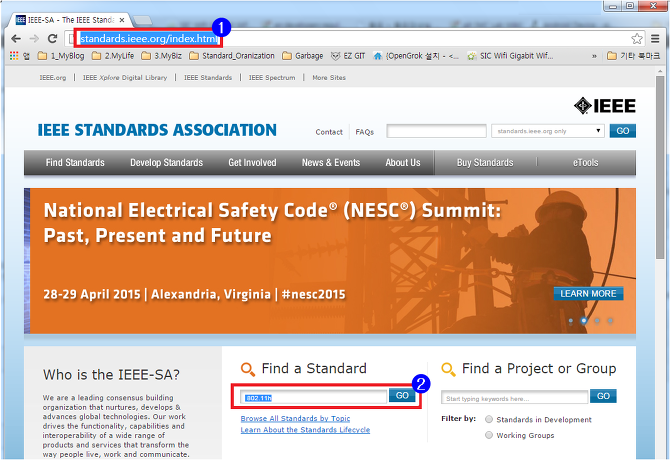Viewport: 670px width, 460px height.
Task: Bookmark this page using the star icon
Action: [x=637, y=39]
